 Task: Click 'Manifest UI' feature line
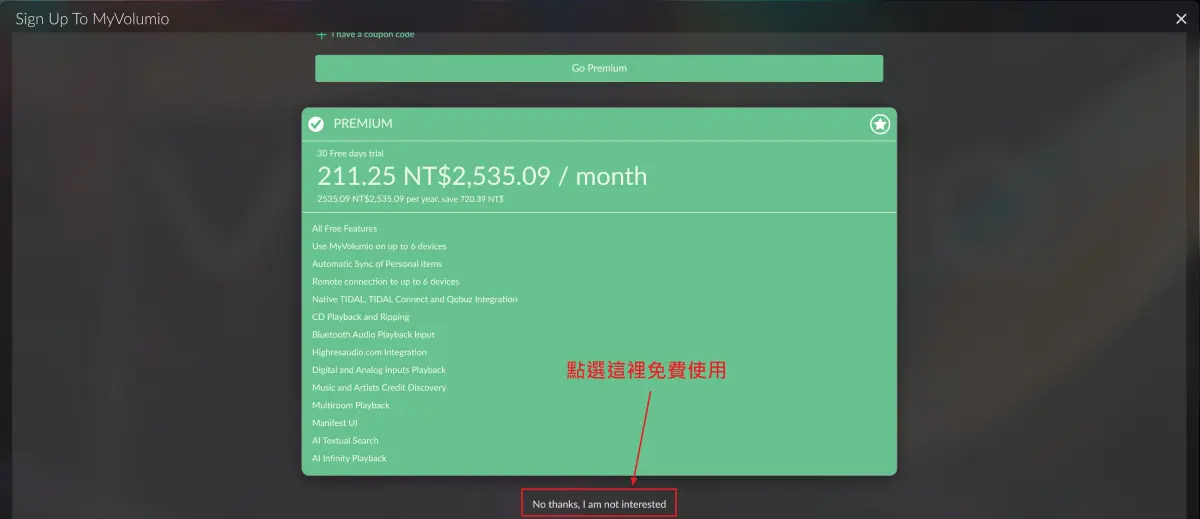point(335,423)
